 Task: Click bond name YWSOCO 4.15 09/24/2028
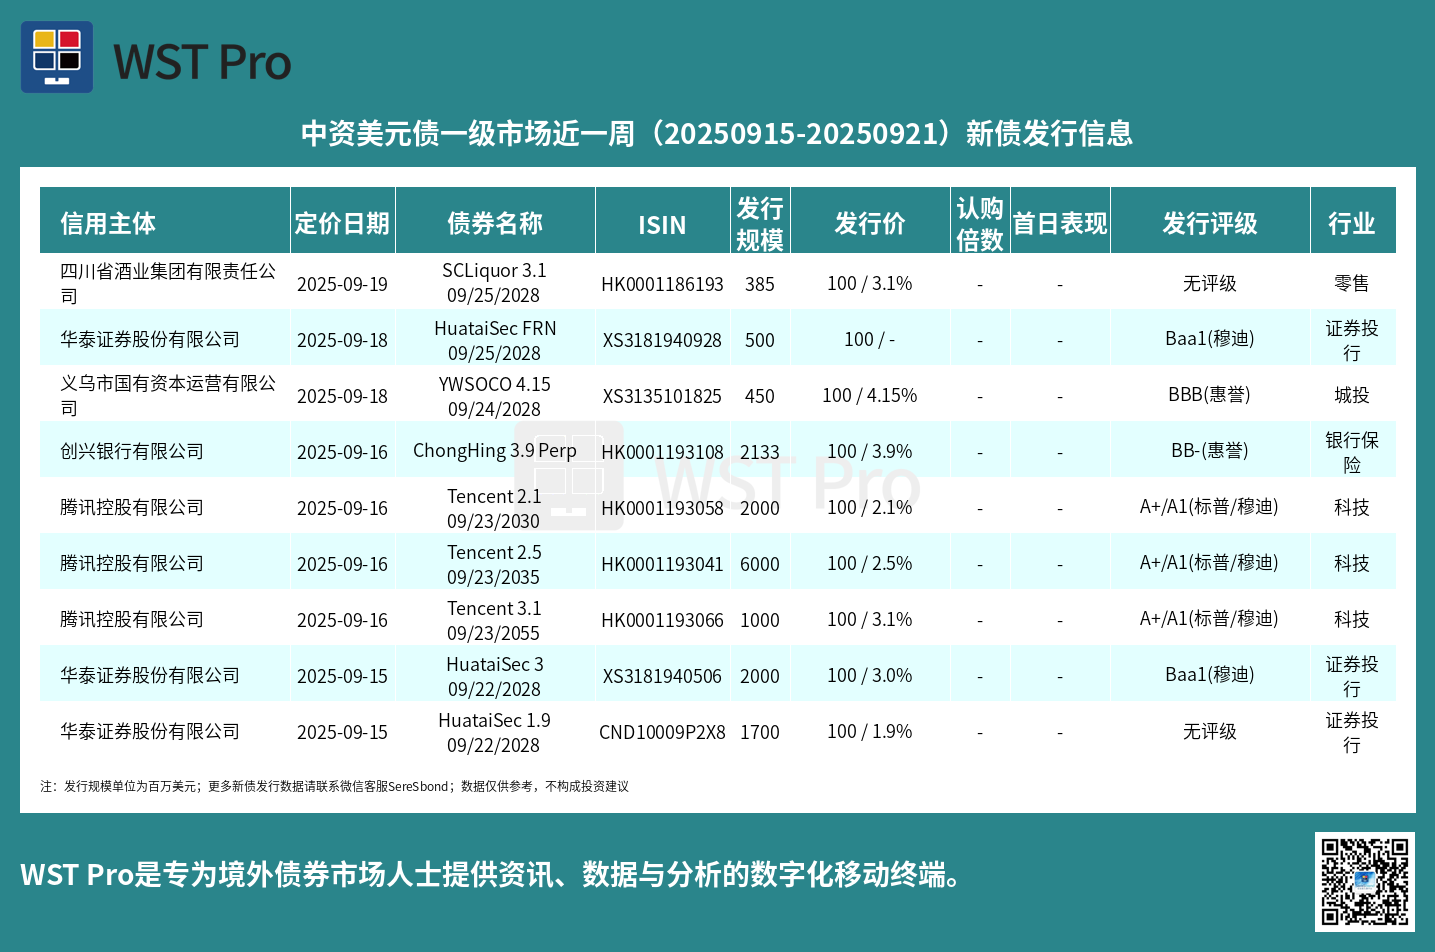tap(494, 397)
